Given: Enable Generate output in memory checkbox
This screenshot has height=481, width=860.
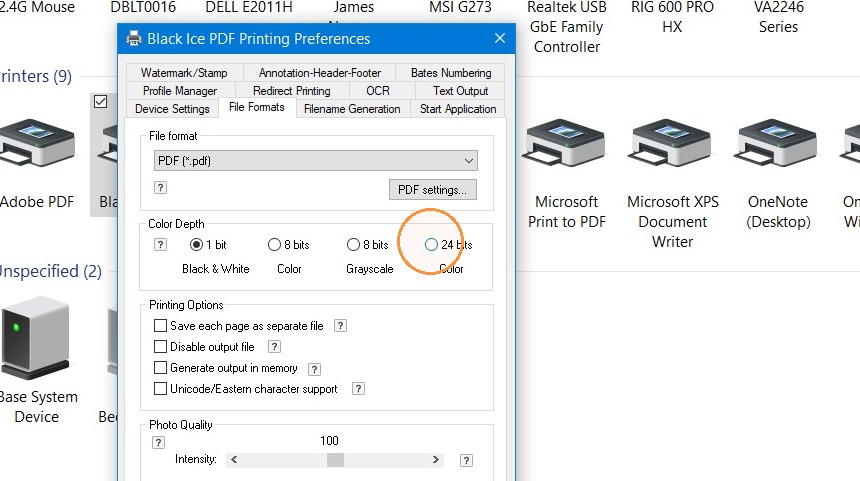Looking at the screenshot, I should coord(160,367).
